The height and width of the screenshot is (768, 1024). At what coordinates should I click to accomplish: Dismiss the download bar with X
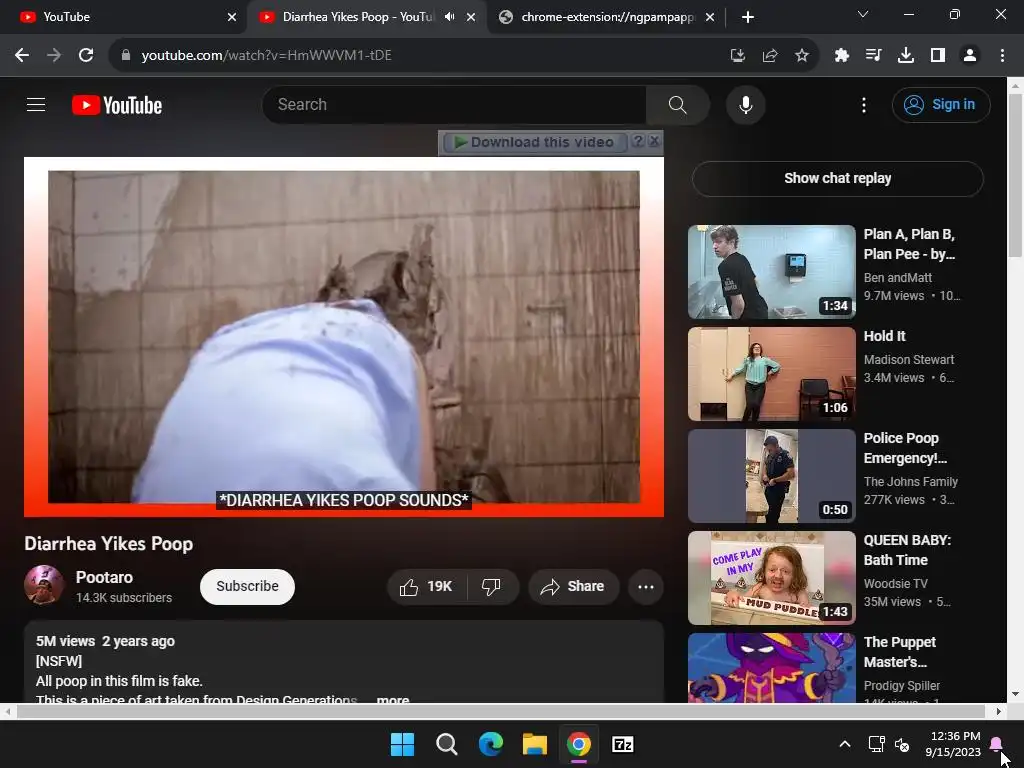pos(654,141)
